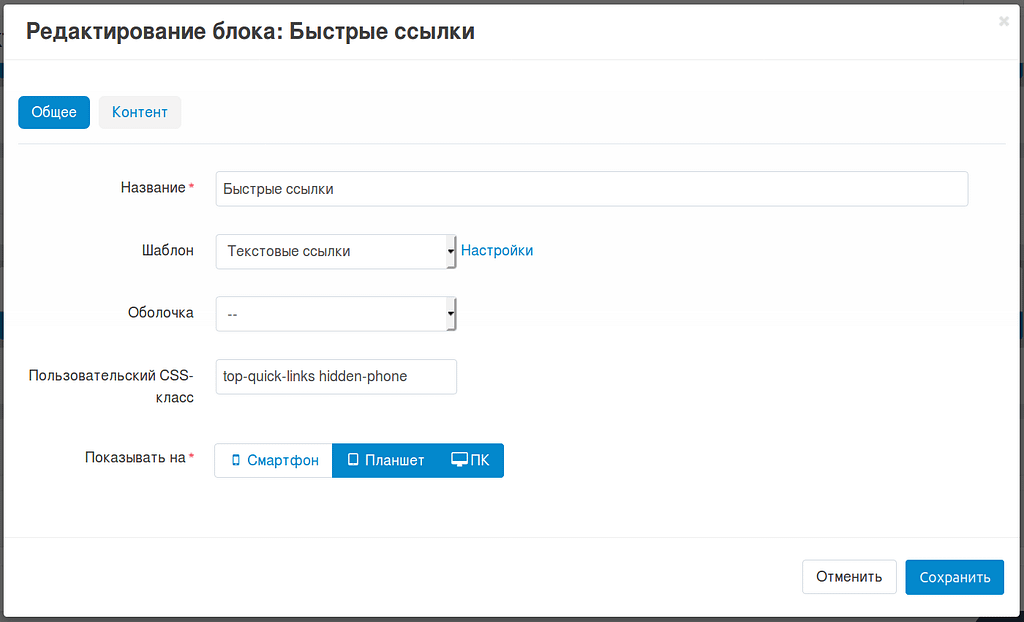Viewport: 1024px width, 622px height.
Task: Click the desktop monitor icon beside ПК
Action: click(460, 460)
